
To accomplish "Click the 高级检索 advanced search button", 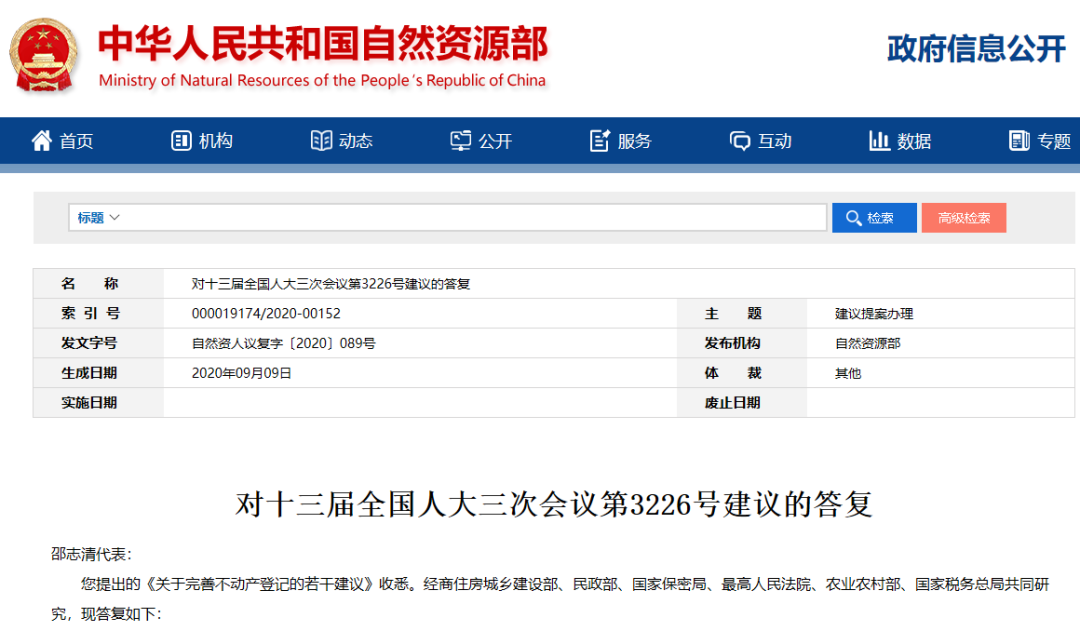I will click(964, 218).
